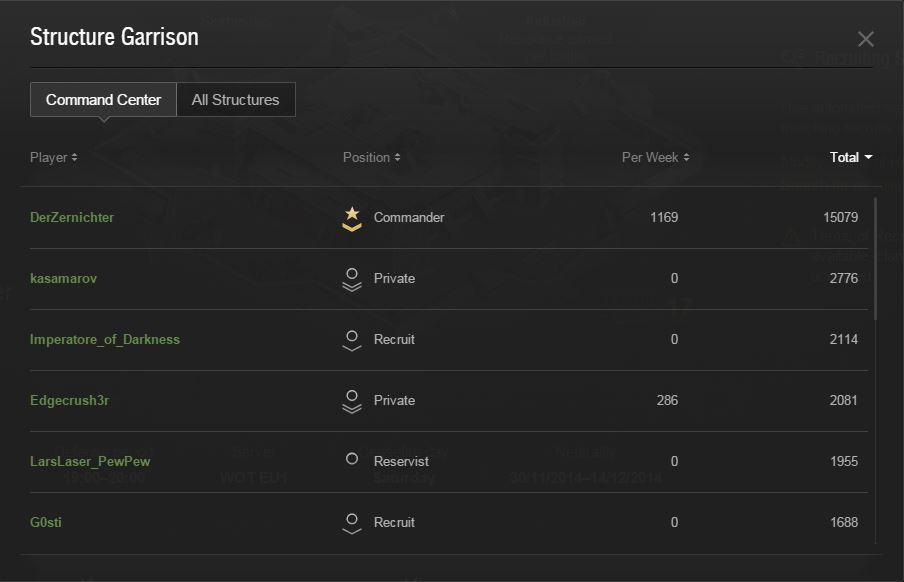Image resolution: width=904 pixels, height=582 pixels.
Task: Close the Structure Garrison dialog
Action: pos(865,39)
